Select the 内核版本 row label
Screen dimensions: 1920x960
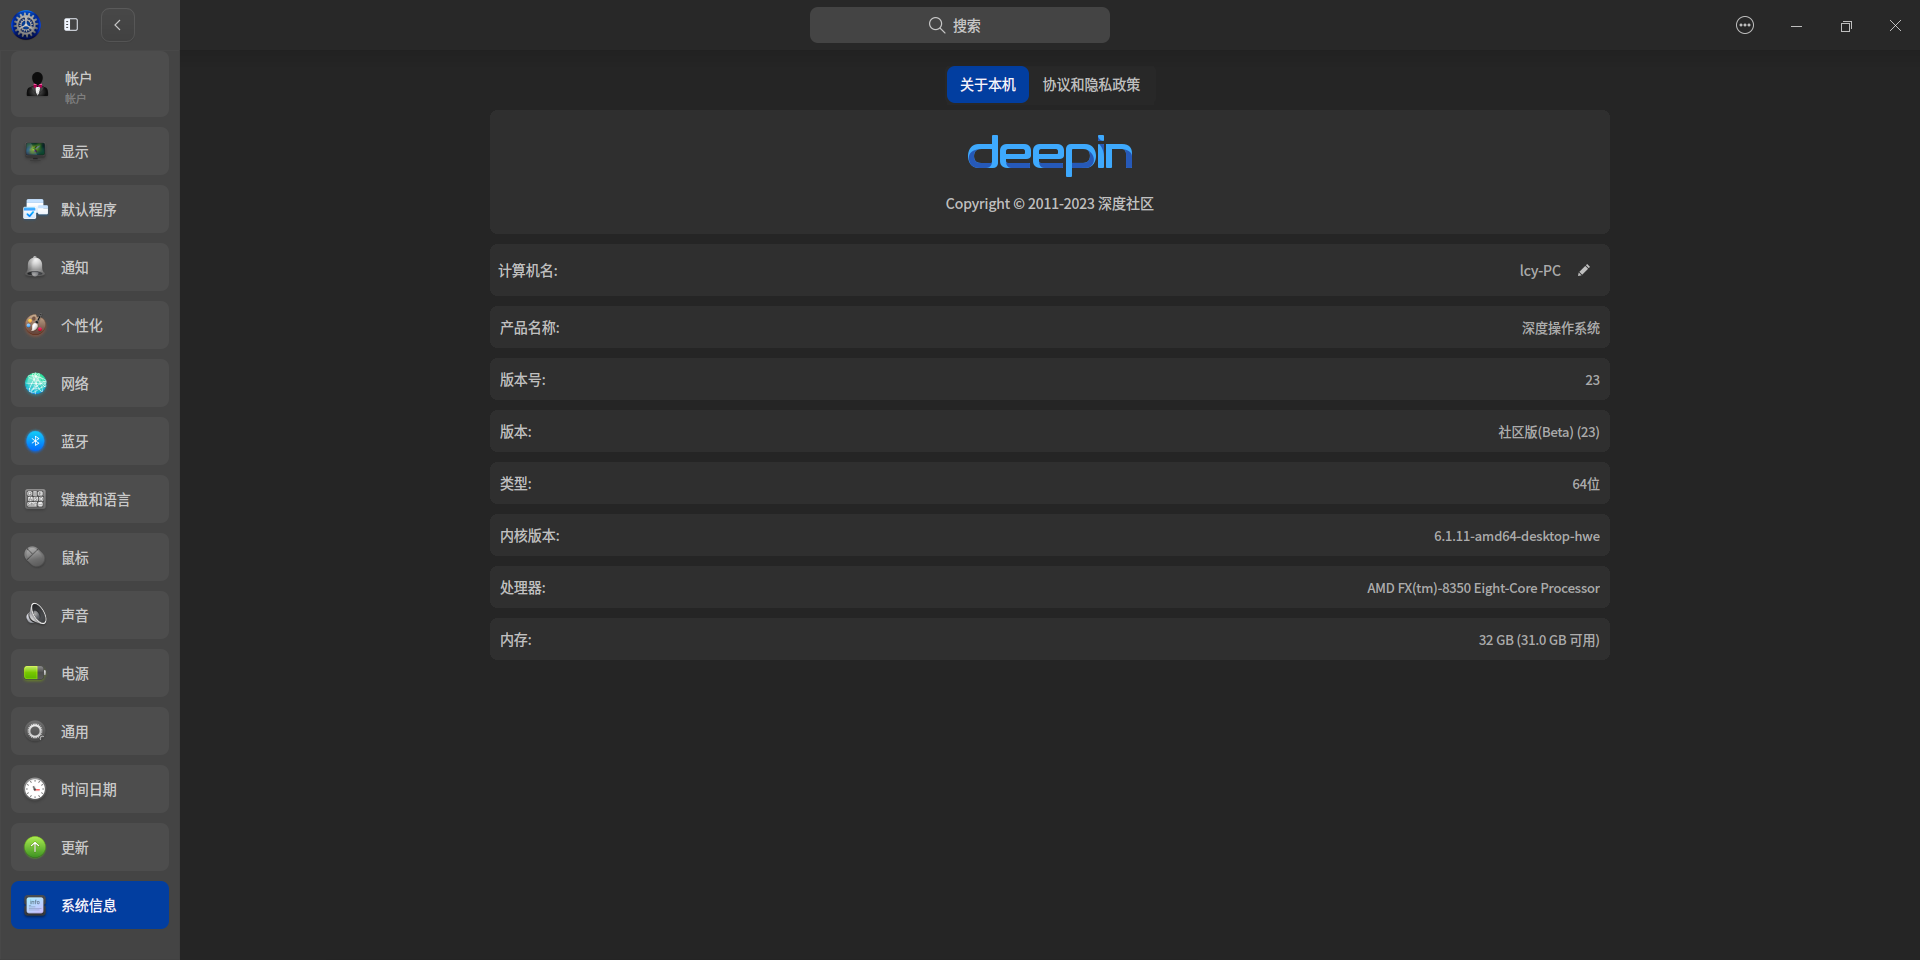click(530, 536)
